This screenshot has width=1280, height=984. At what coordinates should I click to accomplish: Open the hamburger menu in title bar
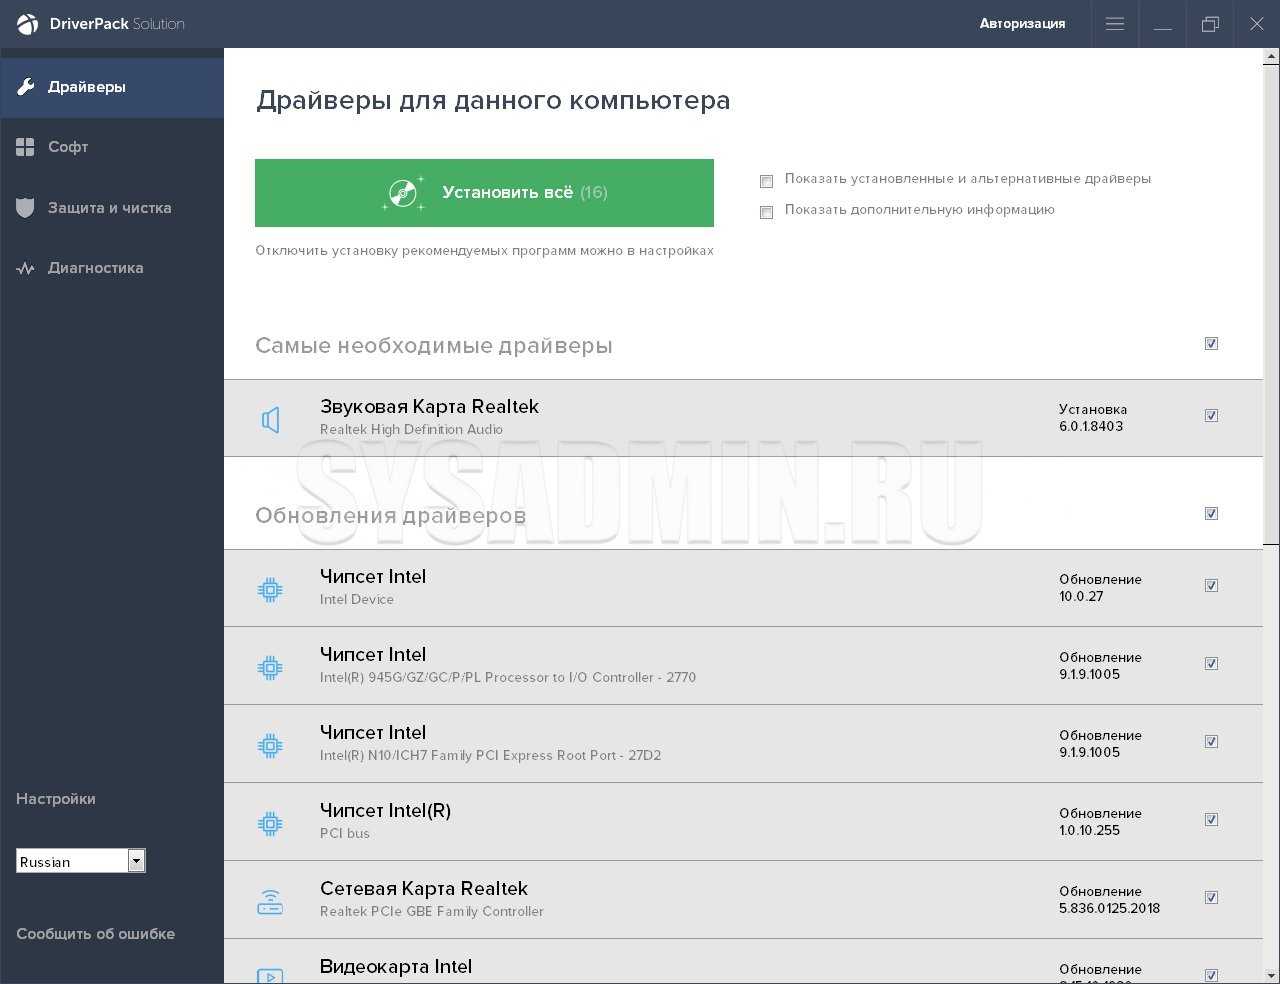tap(1114, 24)
